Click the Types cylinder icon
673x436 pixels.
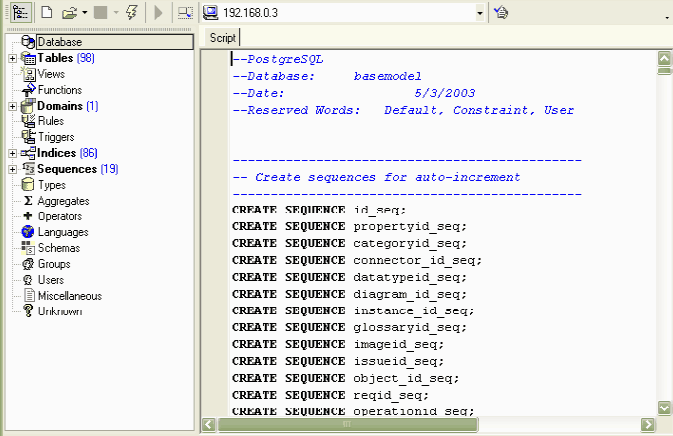pyautogui.click(x=28, y=185)
